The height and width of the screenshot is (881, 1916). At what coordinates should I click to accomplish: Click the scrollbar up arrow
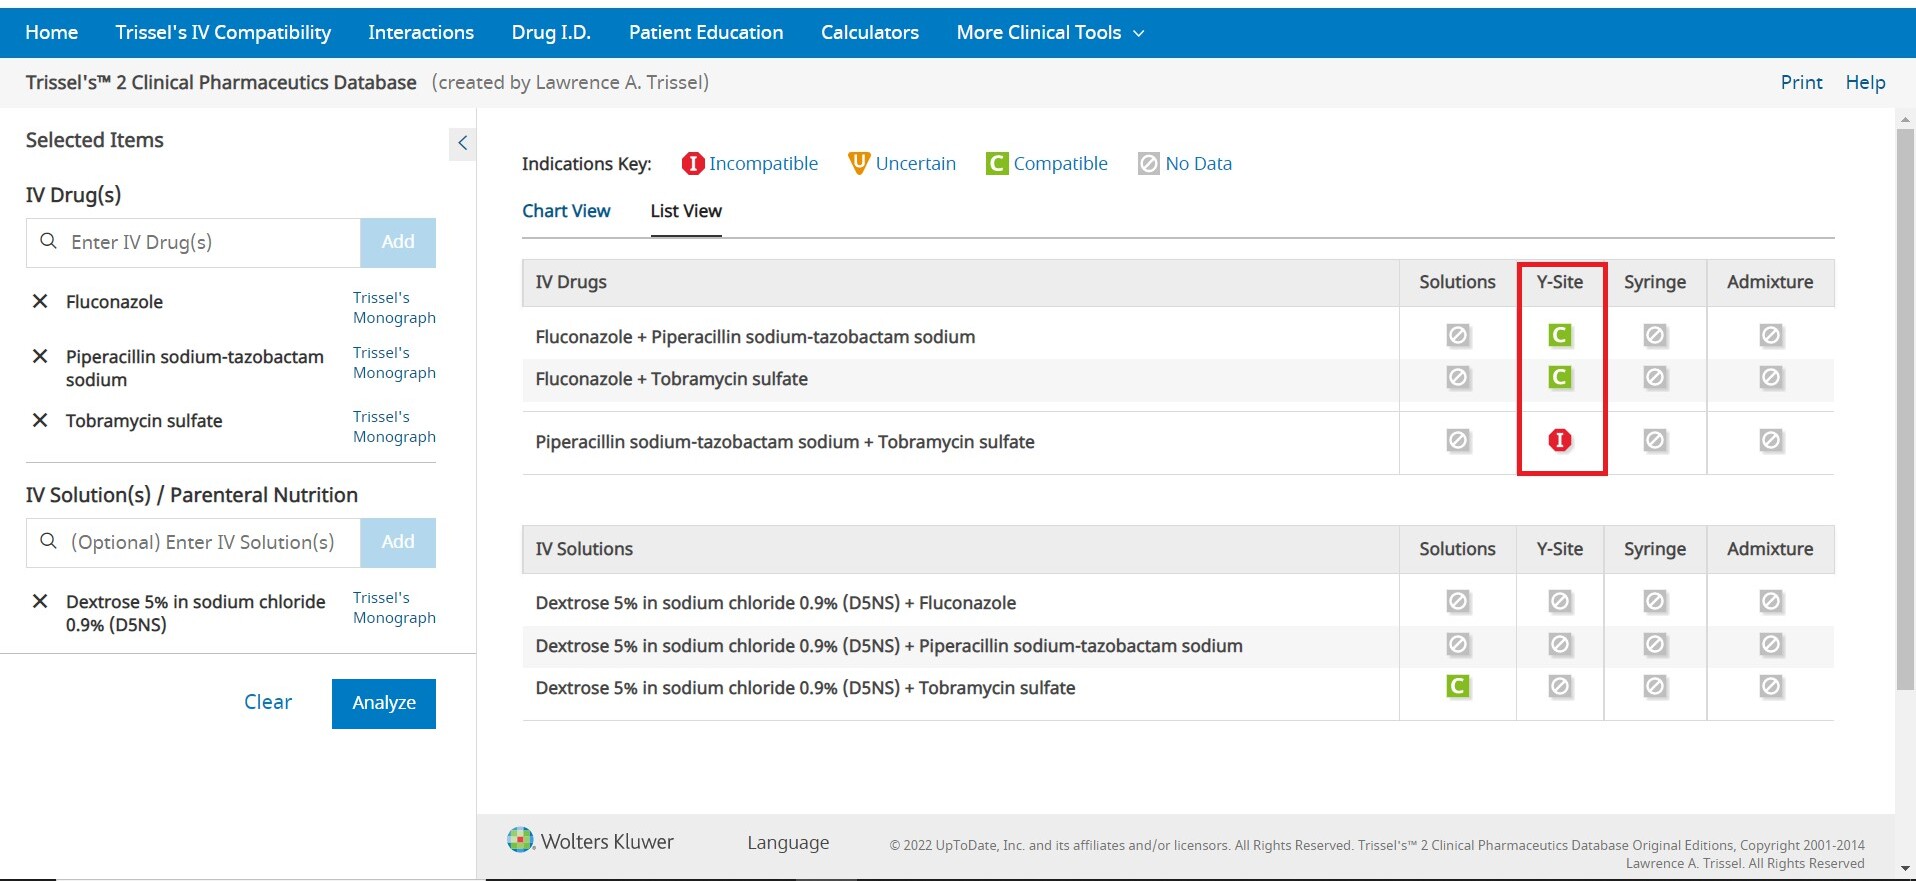coord(1905,119)
